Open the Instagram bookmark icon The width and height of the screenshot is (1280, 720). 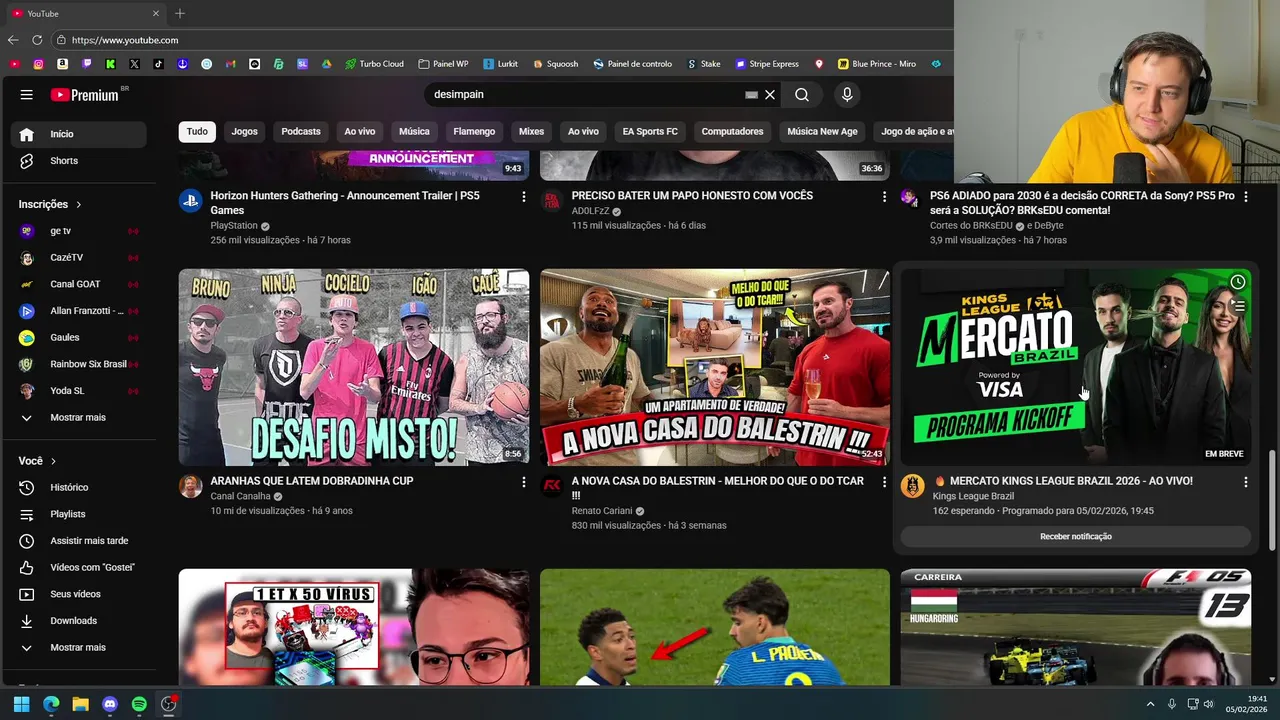[39, 64]
